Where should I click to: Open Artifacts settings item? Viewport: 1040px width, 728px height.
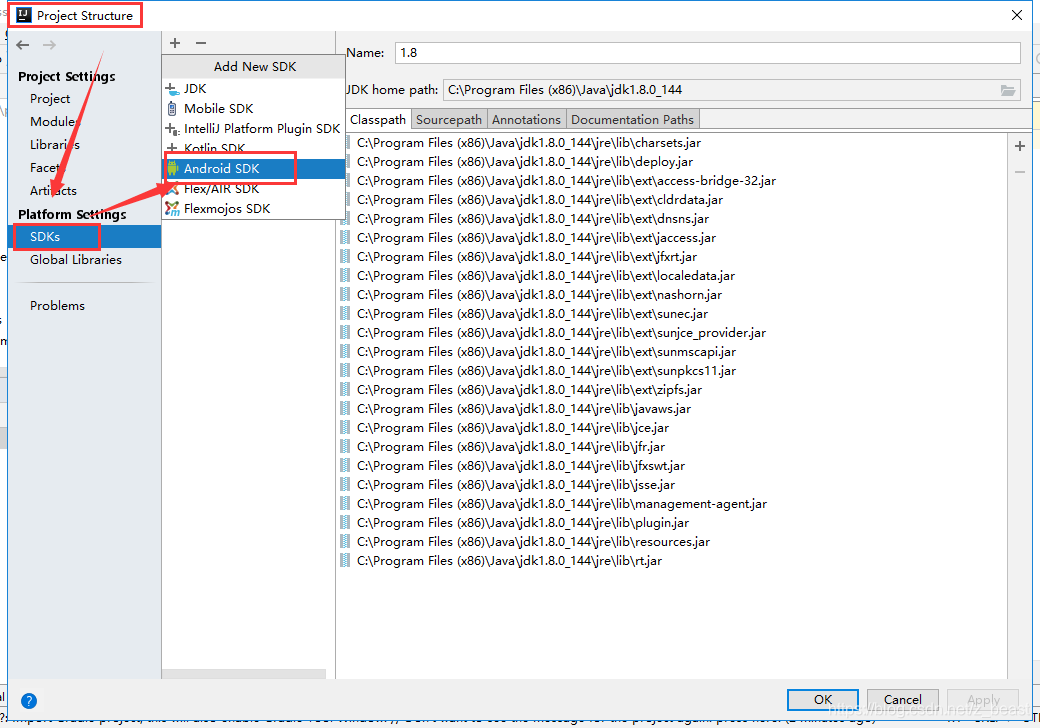(54, 191)
